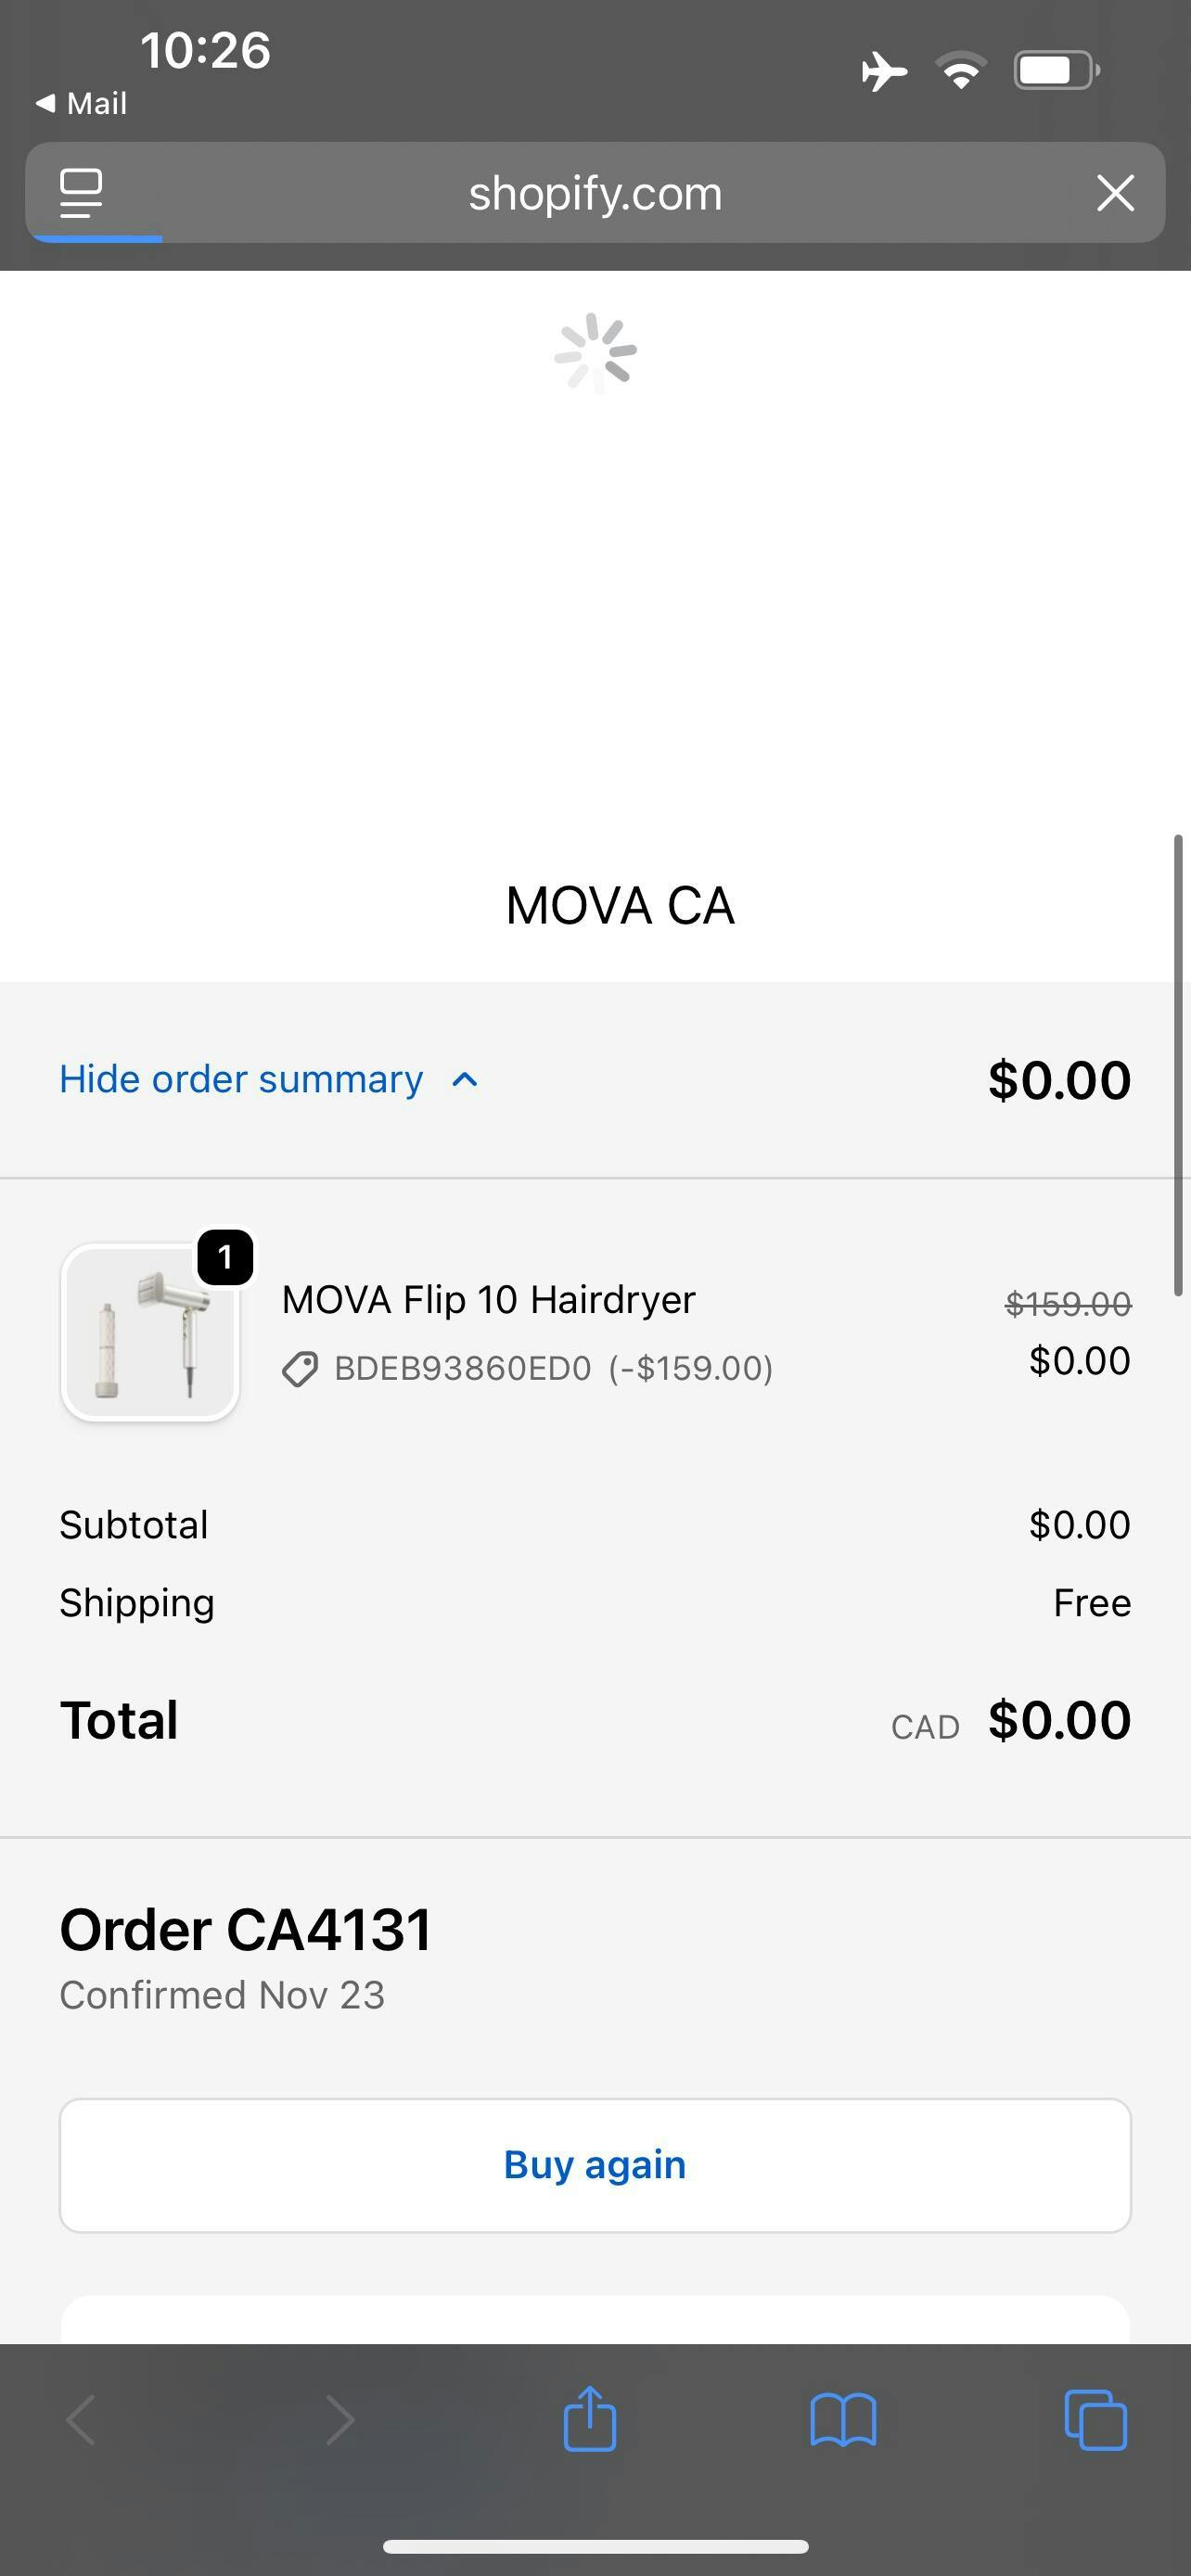Tap the quantity badge on product image
The height and width of the screenshot is (2576, 1191).
point(225,1257)
